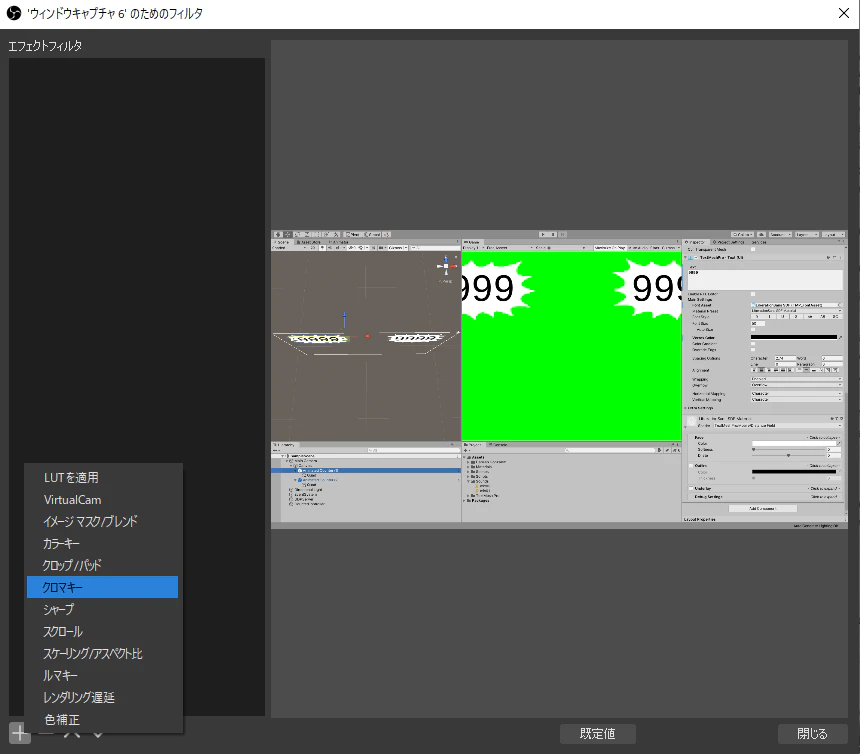Choose the VirtualCam filter entry
Image resolution: width=860 pixels, height=754 pixels.
(103, 500)
